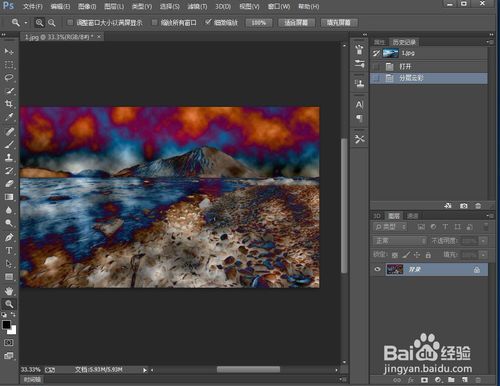Screen dimensions: 500x386
Task: Click Zoom Out icon in options bar
Action: pyautogui.click(x=52, y=23)
